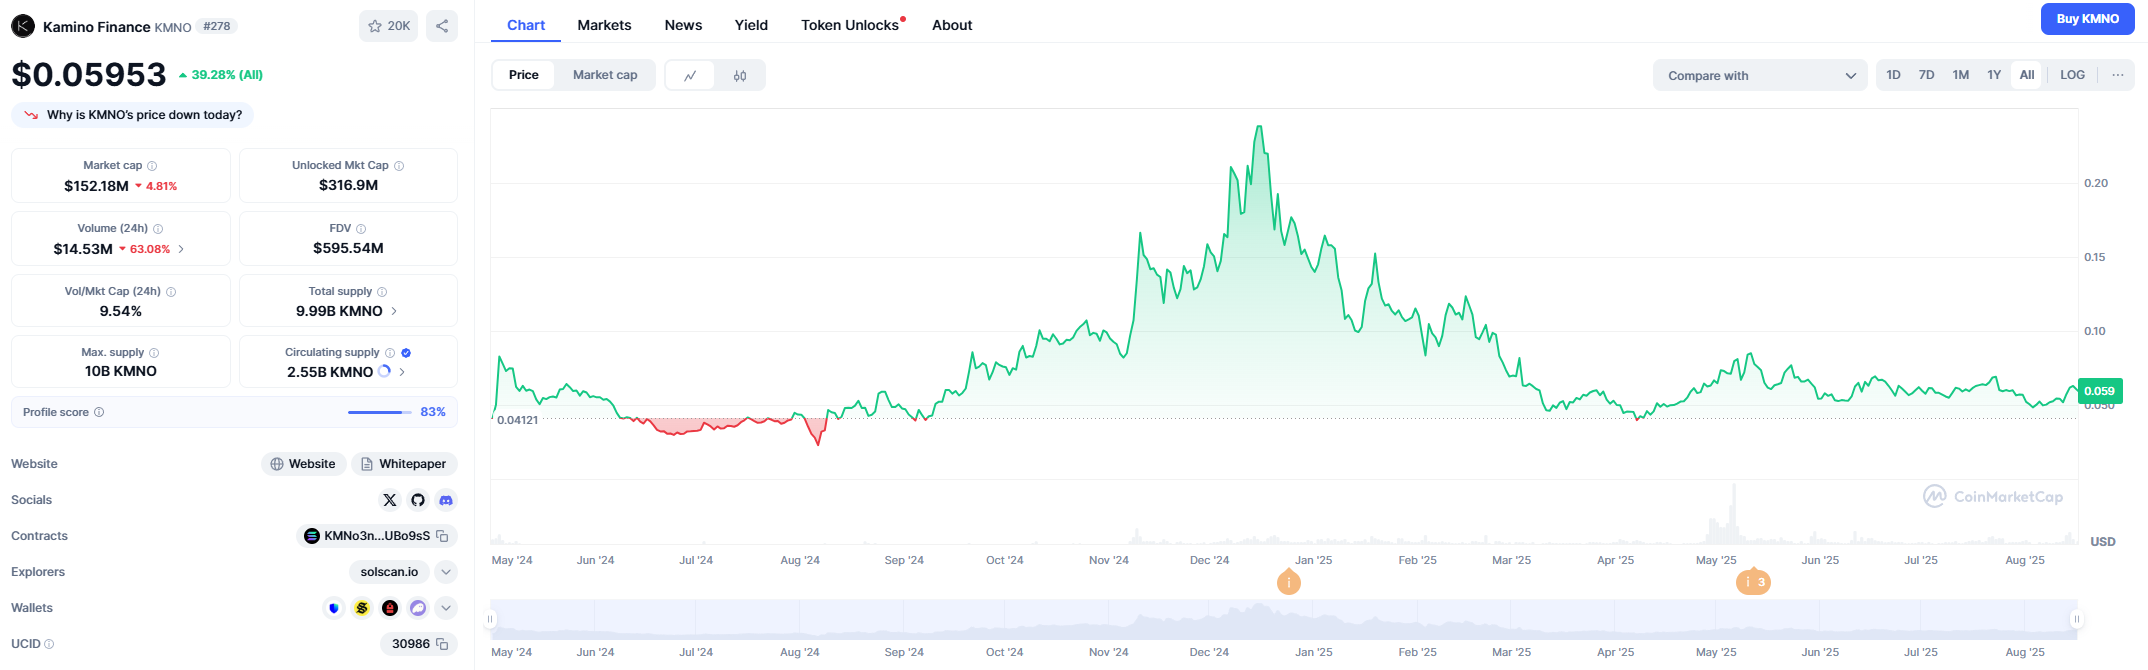Open the blue shield wallet icon
This screenshot has width=2148, height=670.
pyautogui.click(x=334, y=608)
